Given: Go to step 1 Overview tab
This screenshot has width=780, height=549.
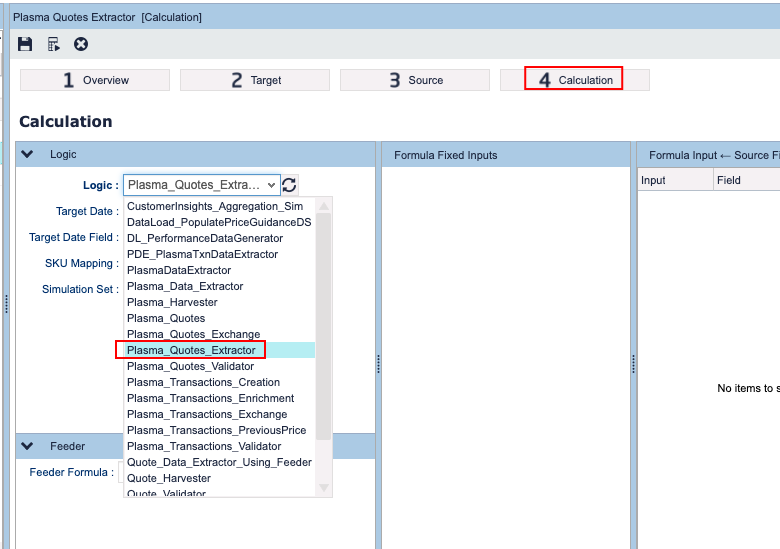Looking at the screenshot, I should point(95,80).
